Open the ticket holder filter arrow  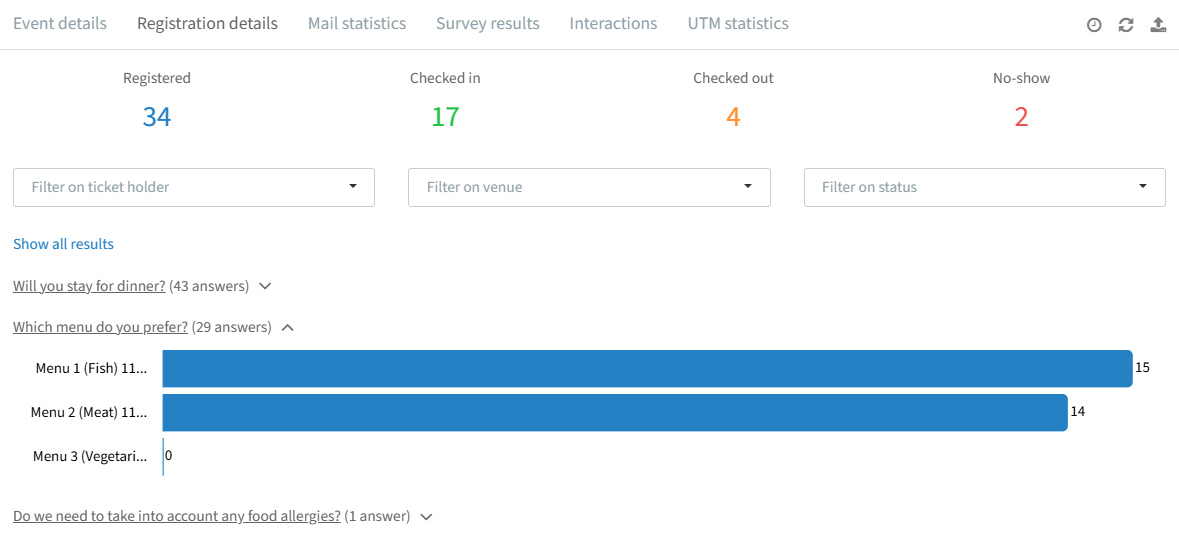point(353,186)
